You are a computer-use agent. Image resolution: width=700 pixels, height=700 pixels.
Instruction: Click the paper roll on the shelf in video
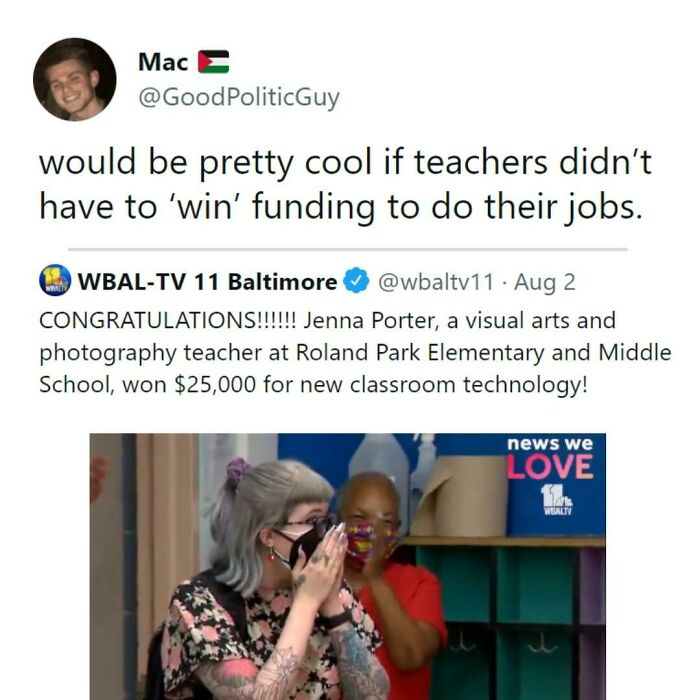461,496
